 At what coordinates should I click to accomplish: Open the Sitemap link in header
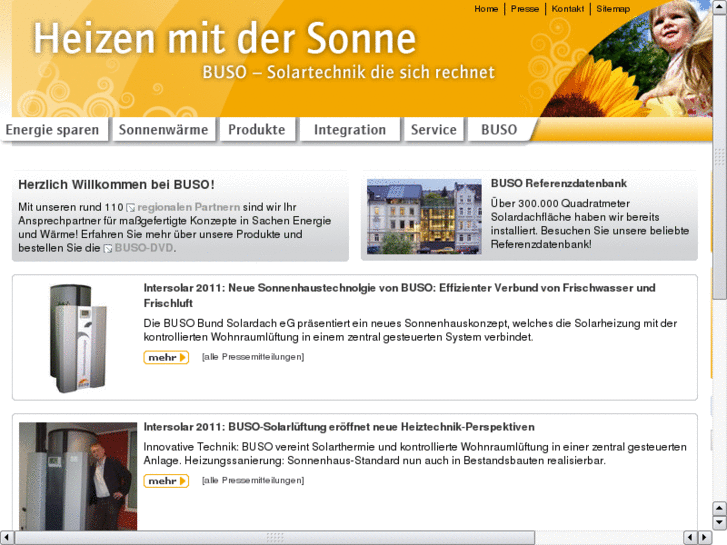point(613,9)
